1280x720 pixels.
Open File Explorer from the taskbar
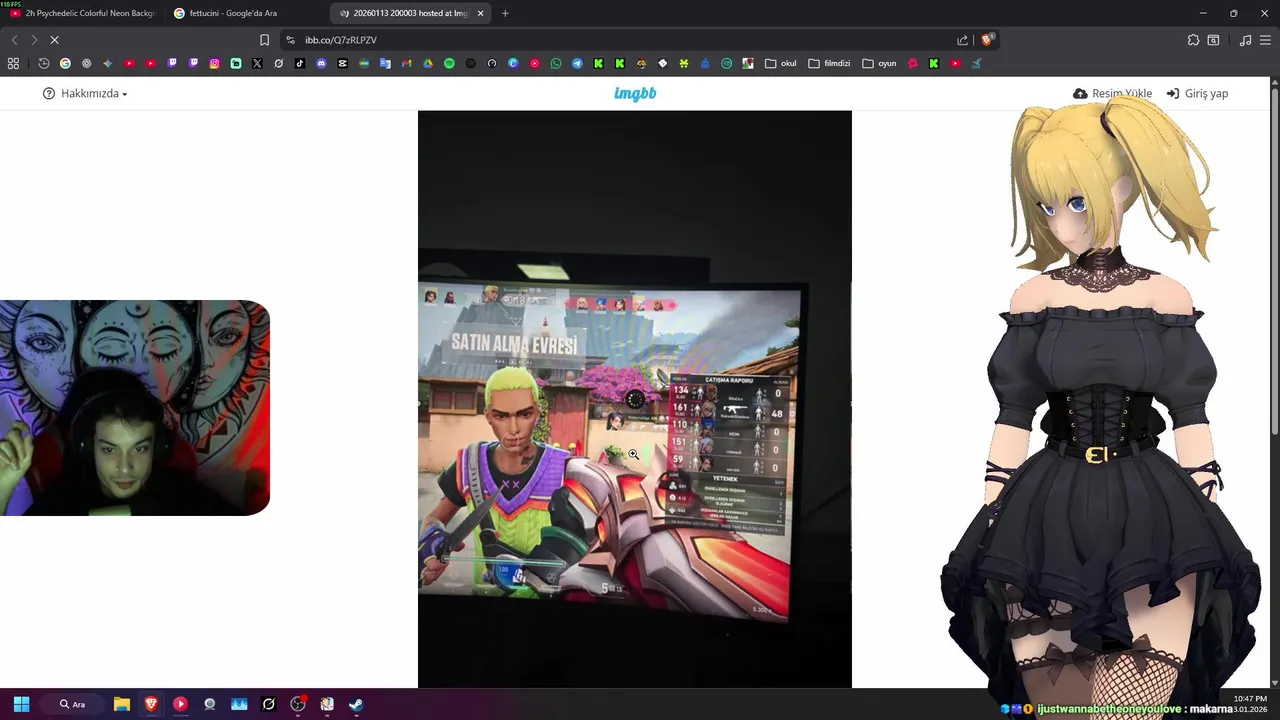(122, 704)
